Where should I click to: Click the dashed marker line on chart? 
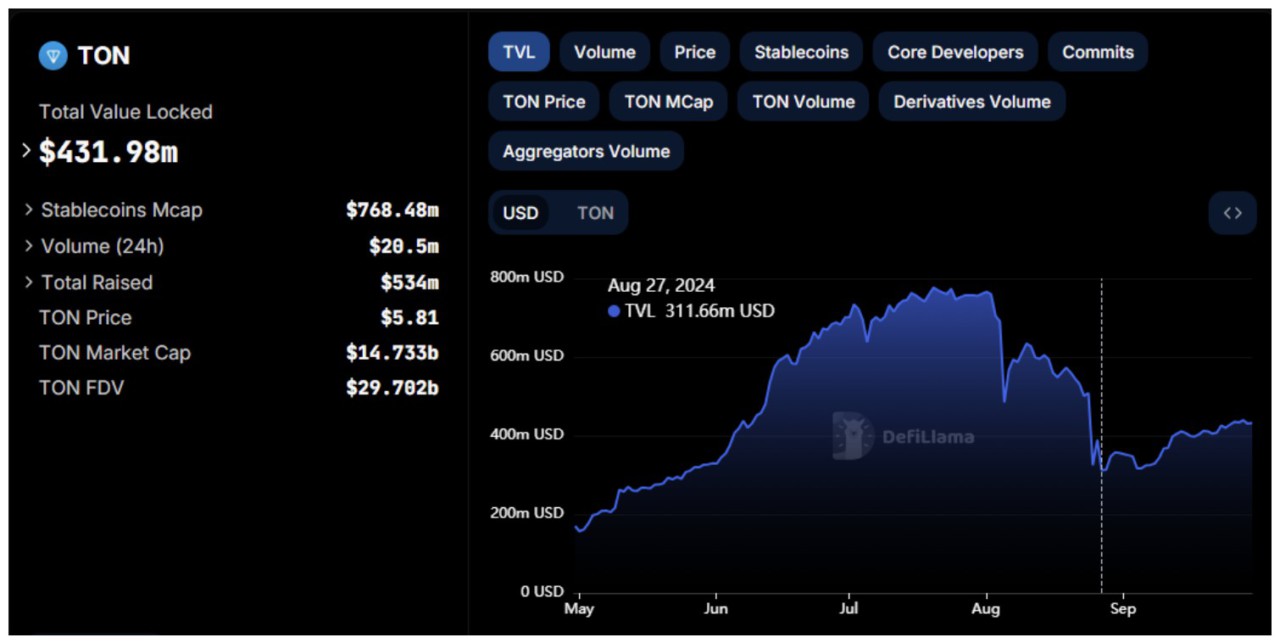tap(1102, 430)
